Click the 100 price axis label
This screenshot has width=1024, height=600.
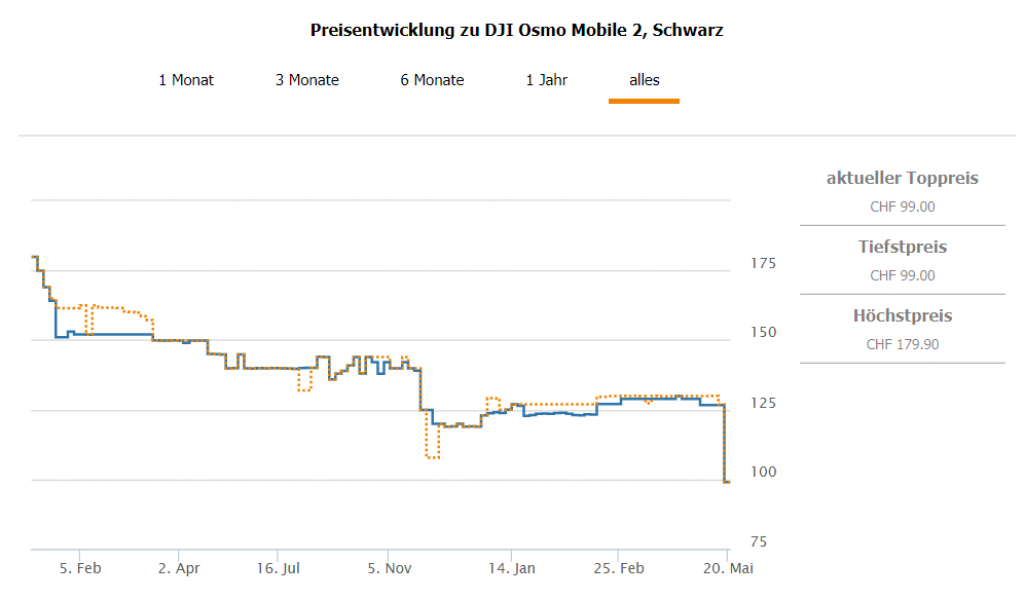pos(762,472)
